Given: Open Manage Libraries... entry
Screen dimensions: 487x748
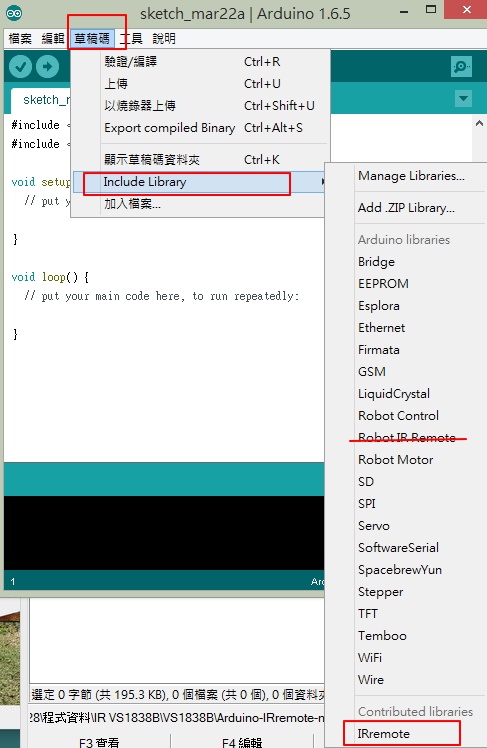Looking at the screenshot, I should (x=411, y=176).
